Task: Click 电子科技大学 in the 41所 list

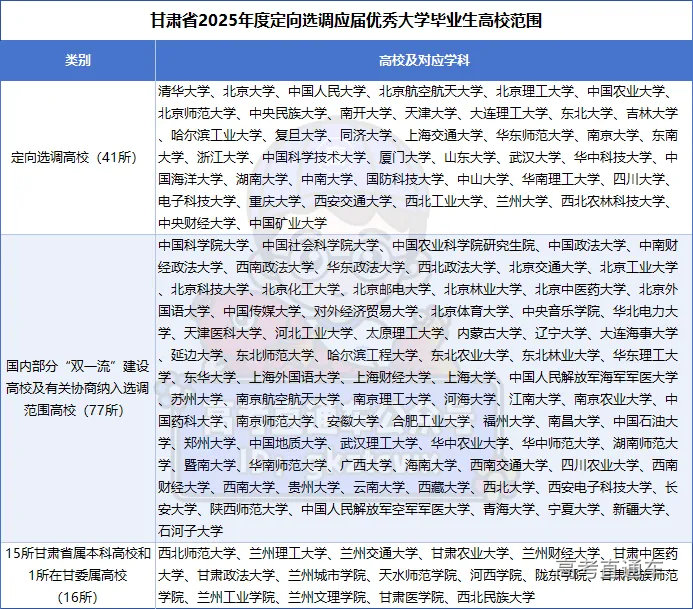Action: pos(197,202)
